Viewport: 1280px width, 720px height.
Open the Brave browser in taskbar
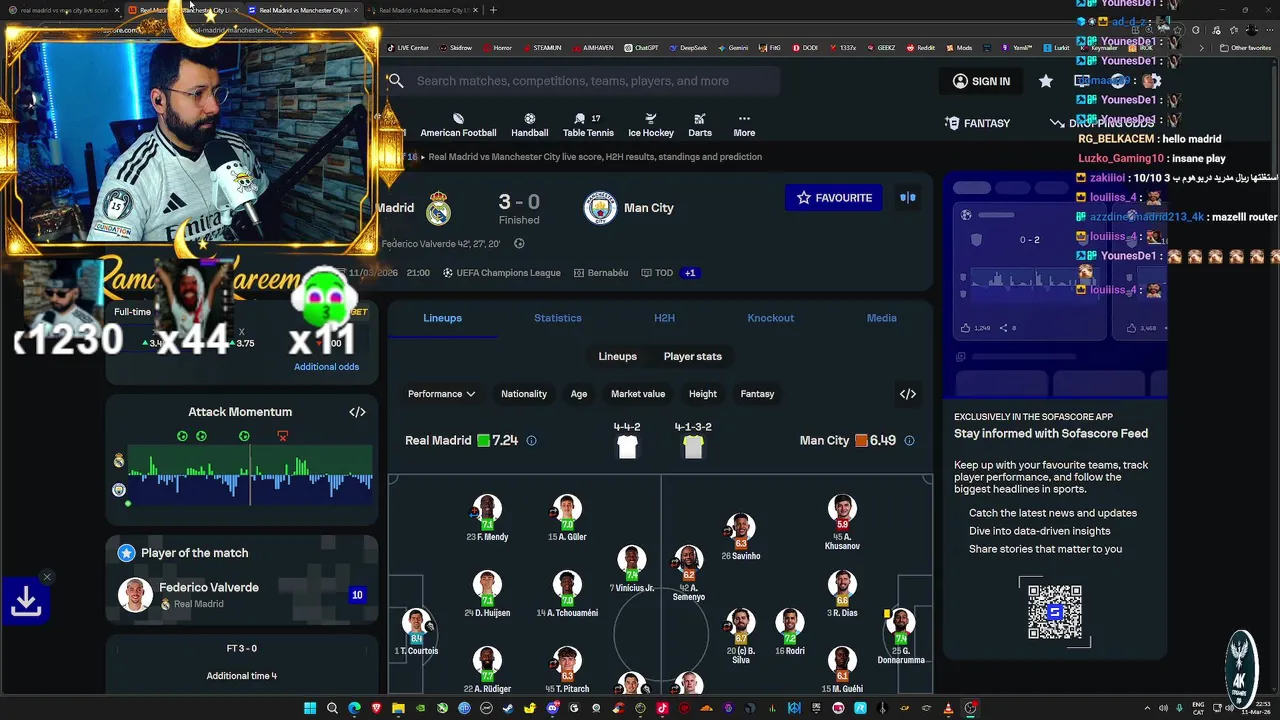(x=376, y=709)
